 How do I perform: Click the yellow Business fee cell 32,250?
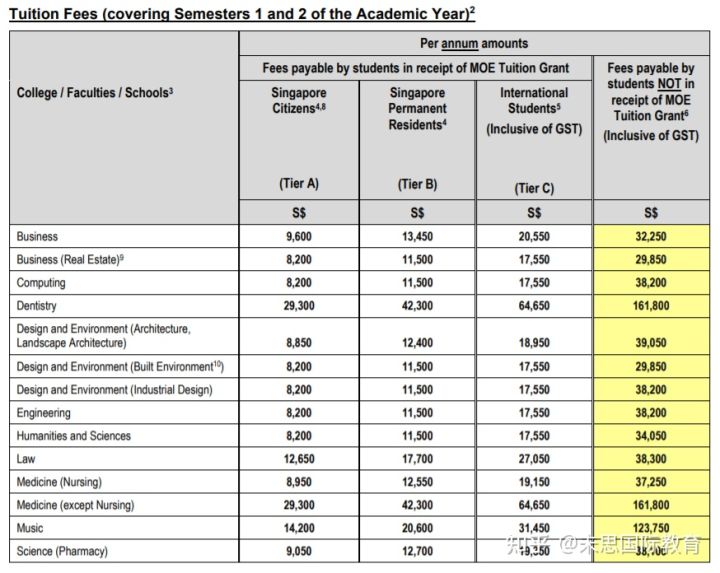click(651, 237)
